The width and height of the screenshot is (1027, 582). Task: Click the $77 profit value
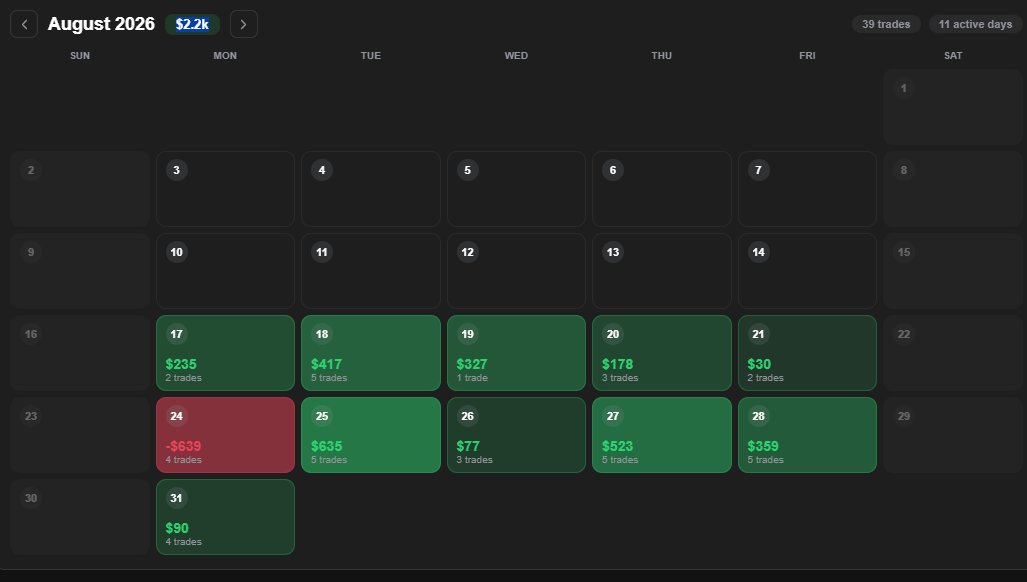point(468,446)
